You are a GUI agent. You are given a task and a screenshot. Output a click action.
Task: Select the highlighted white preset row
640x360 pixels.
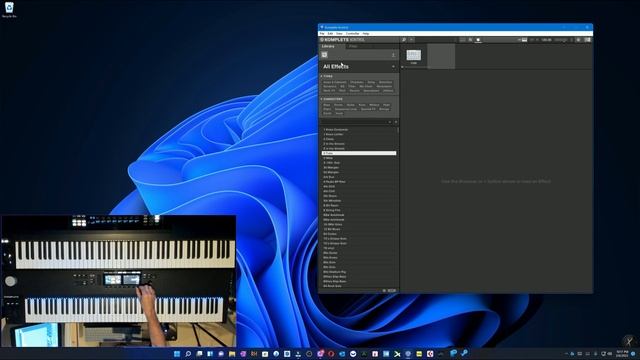click(x=359, y=153)
